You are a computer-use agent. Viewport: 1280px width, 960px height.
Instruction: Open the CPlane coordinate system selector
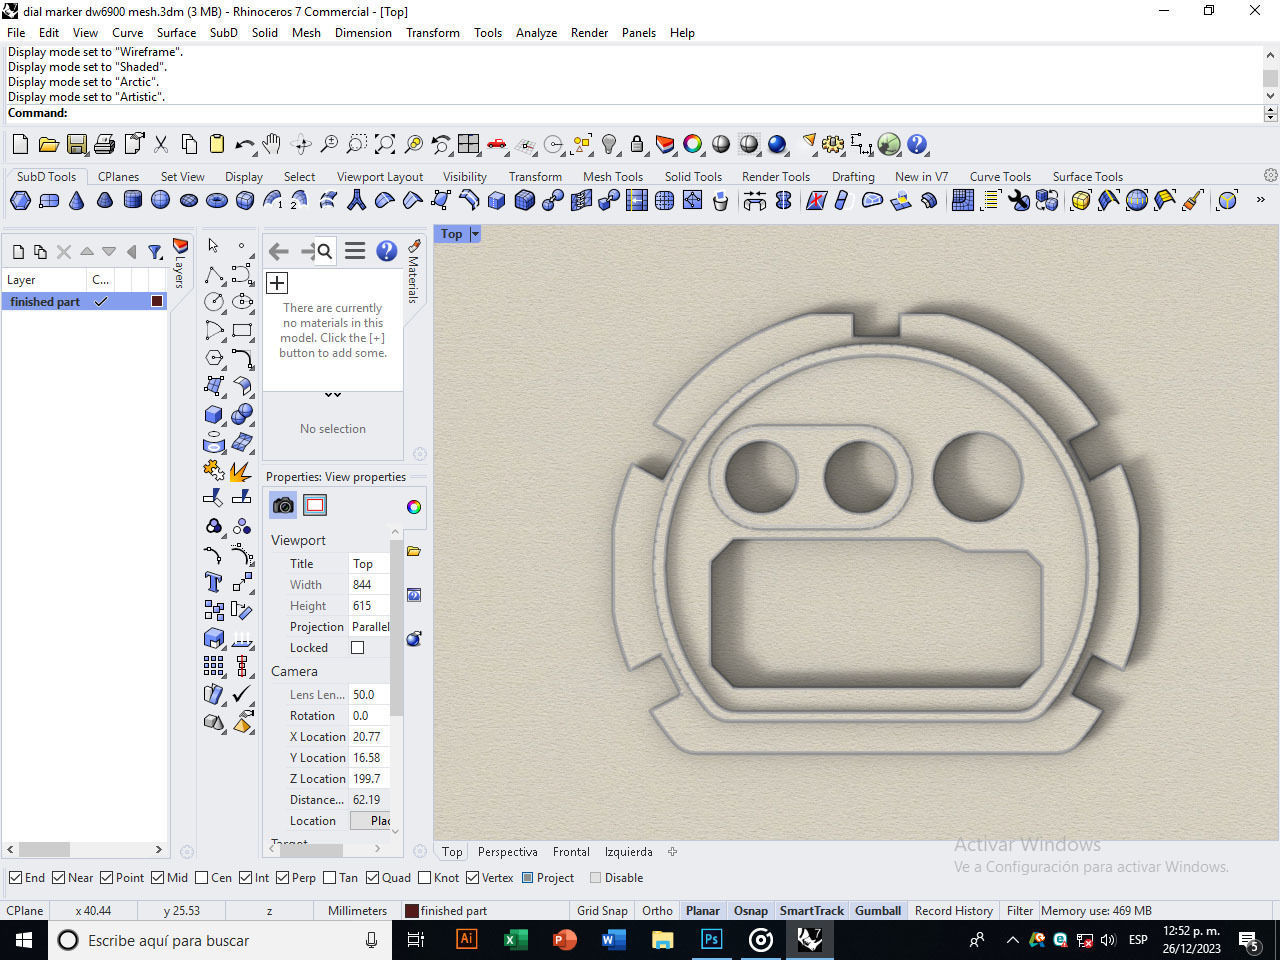point(25,911)
